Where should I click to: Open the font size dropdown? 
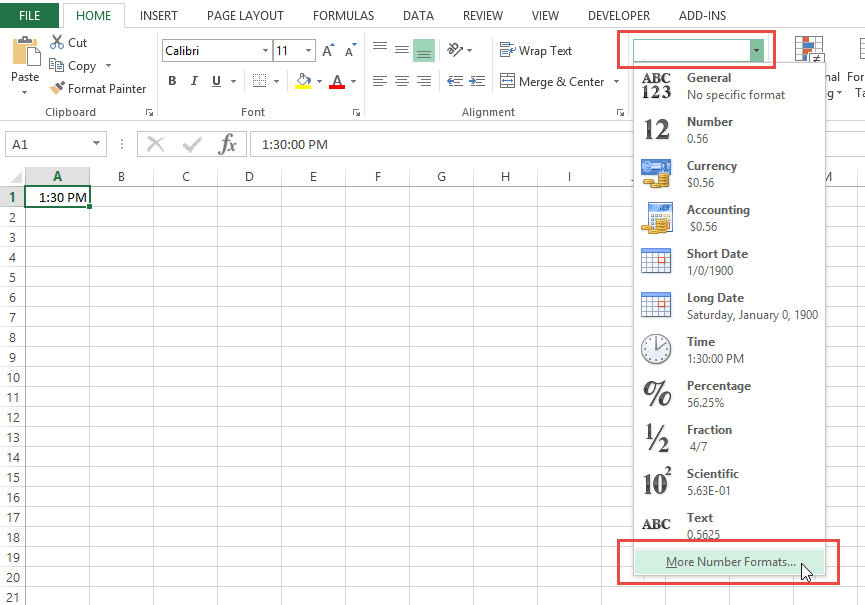(307, 50)
